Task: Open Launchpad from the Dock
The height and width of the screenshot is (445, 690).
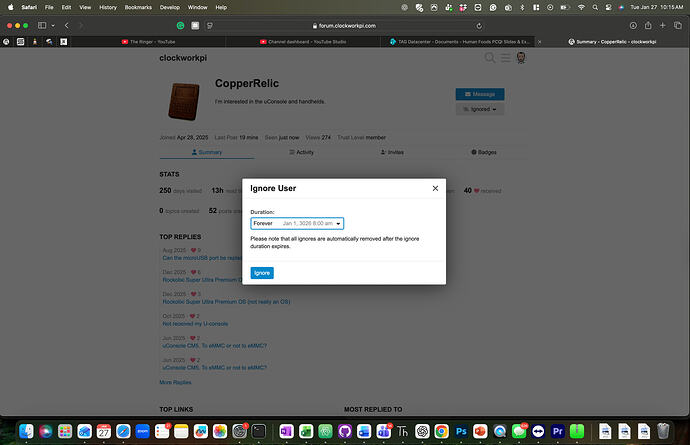Action: 65,431
